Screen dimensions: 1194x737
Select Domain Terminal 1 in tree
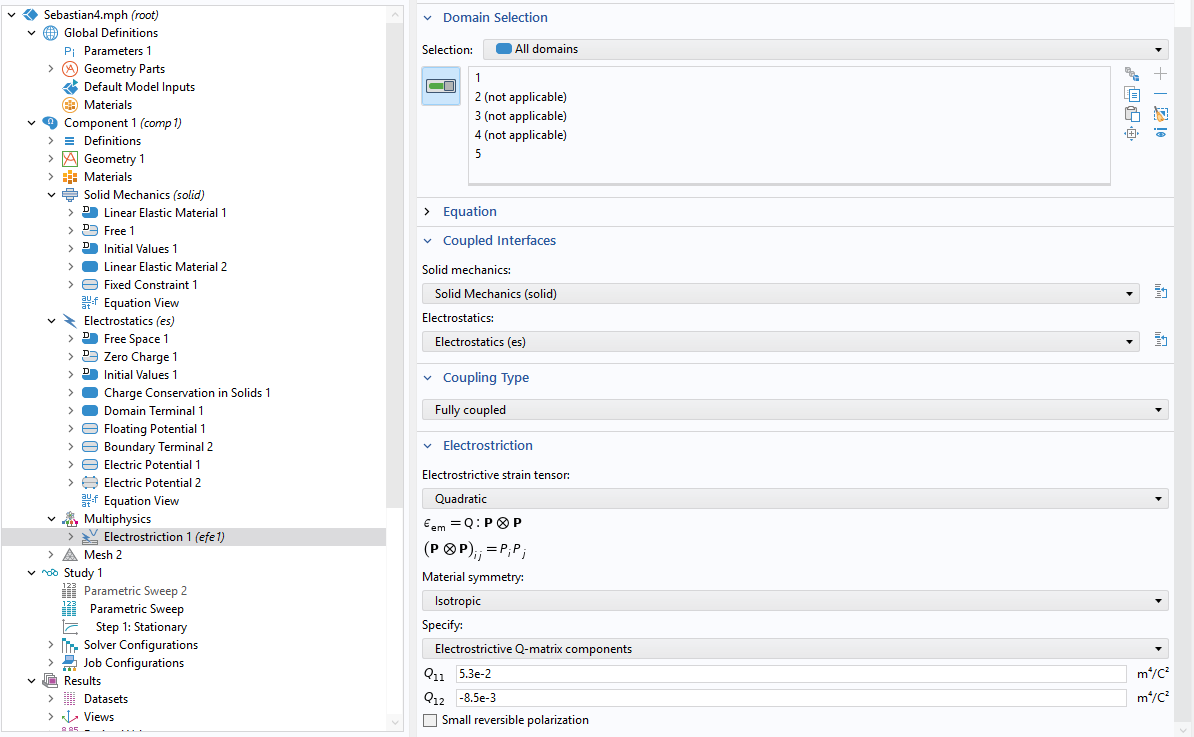[153, 411]
